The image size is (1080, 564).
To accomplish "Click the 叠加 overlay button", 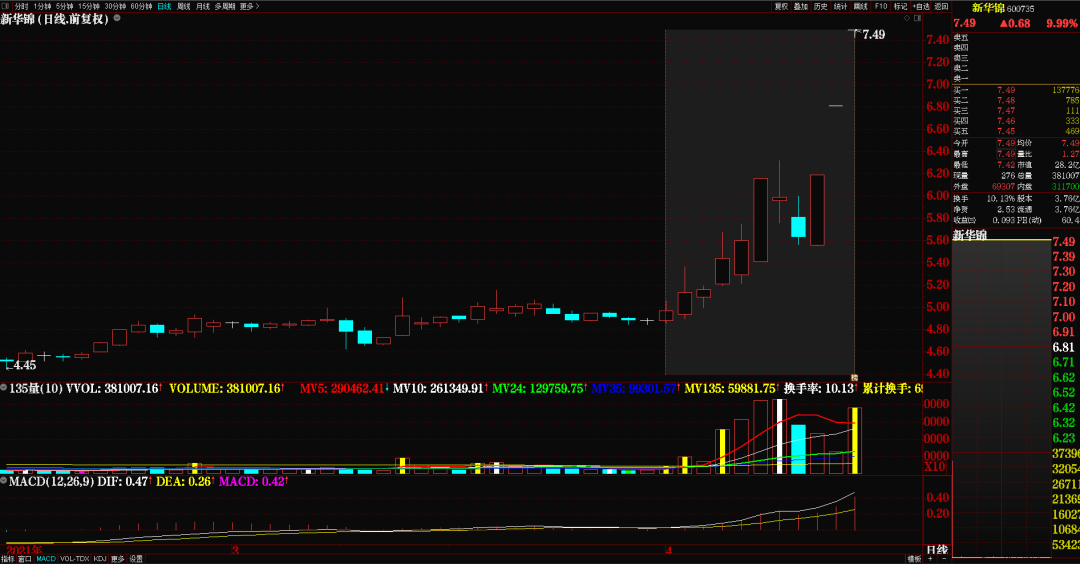I will (800, 6).
